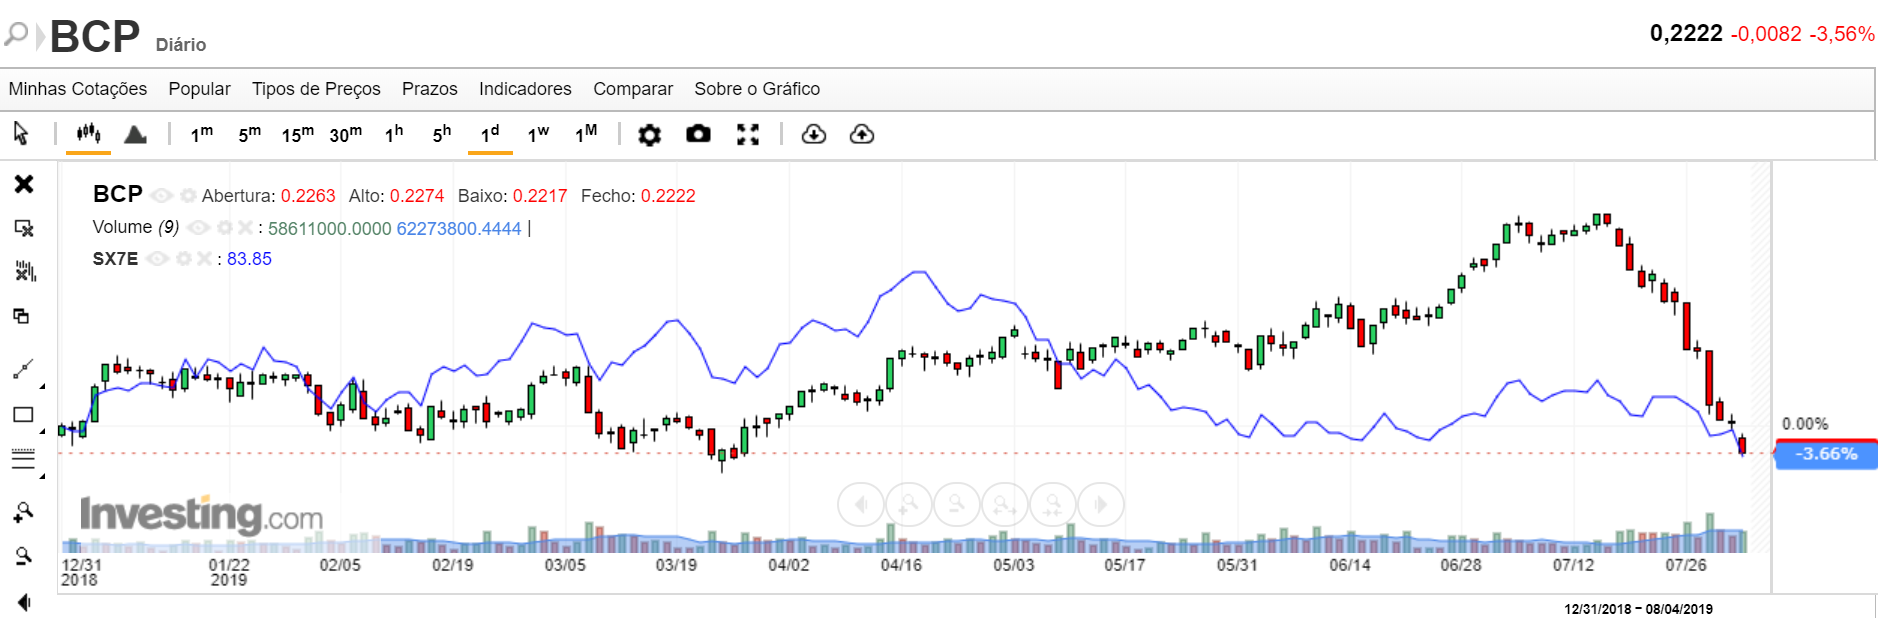Take a chart snapshot with camera icon
Viewport: 1878px width, 618px height.
pos(698,134)
